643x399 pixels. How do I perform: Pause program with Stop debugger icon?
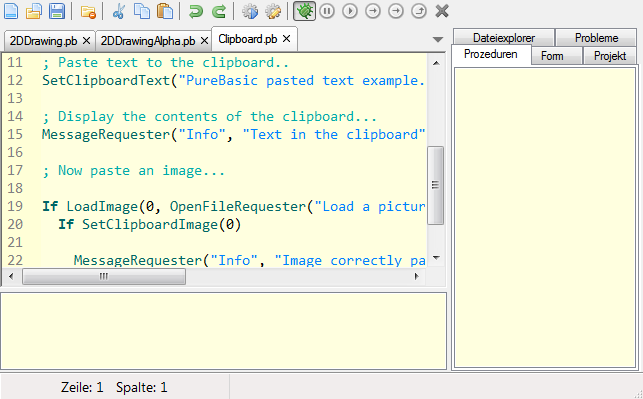point(327,11)
